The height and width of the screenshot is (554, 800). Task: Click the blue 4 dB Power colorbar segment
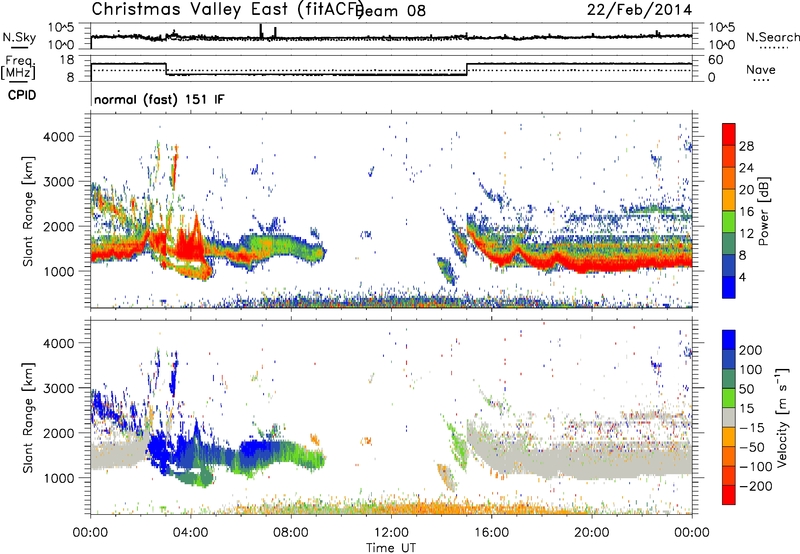click(729, 287)
